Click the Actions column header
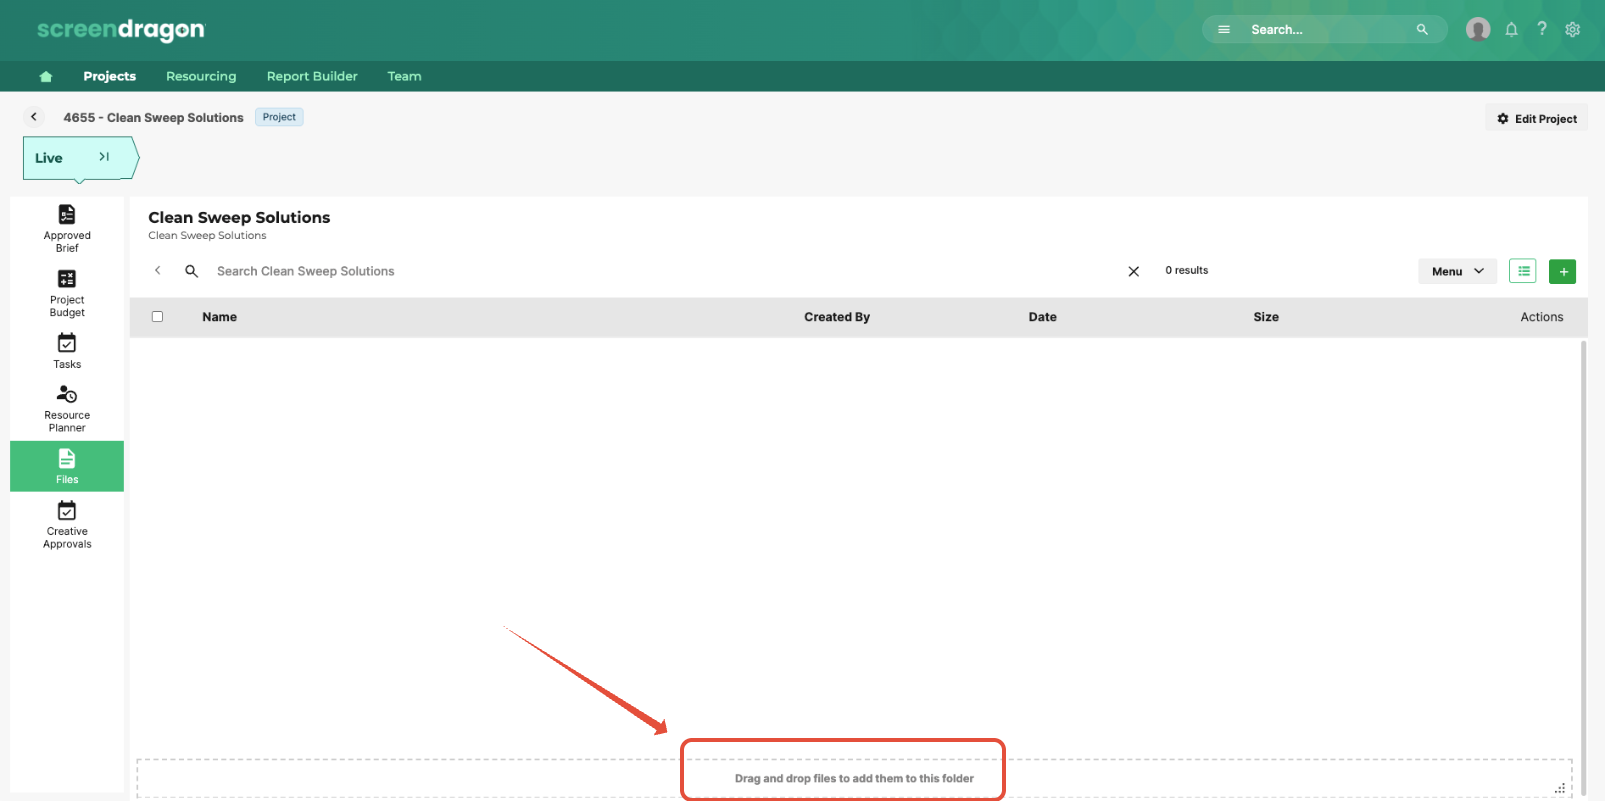This screenshot has height=801, width=1605. point(1541,317)
